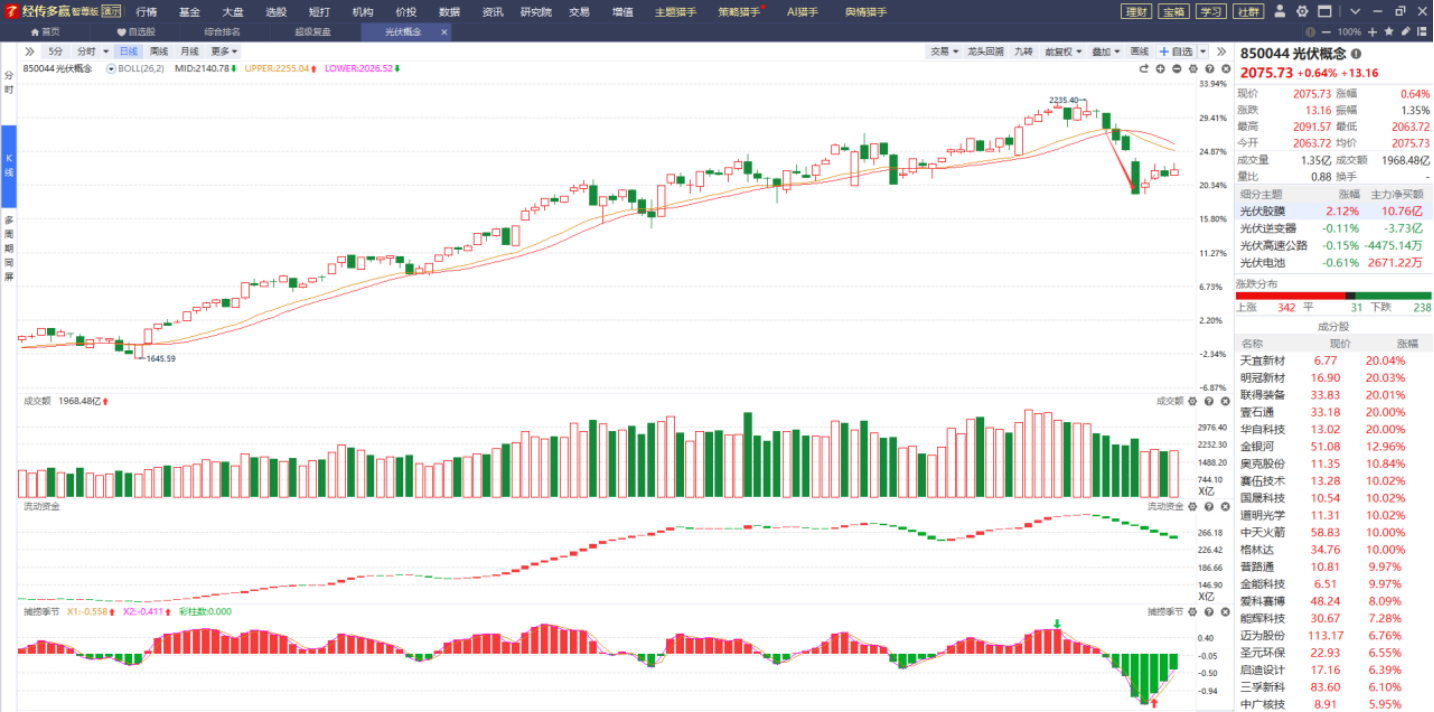Switch chart period to 月线
The width and height of the screenshot is (1434, 712).
[189, 51]
